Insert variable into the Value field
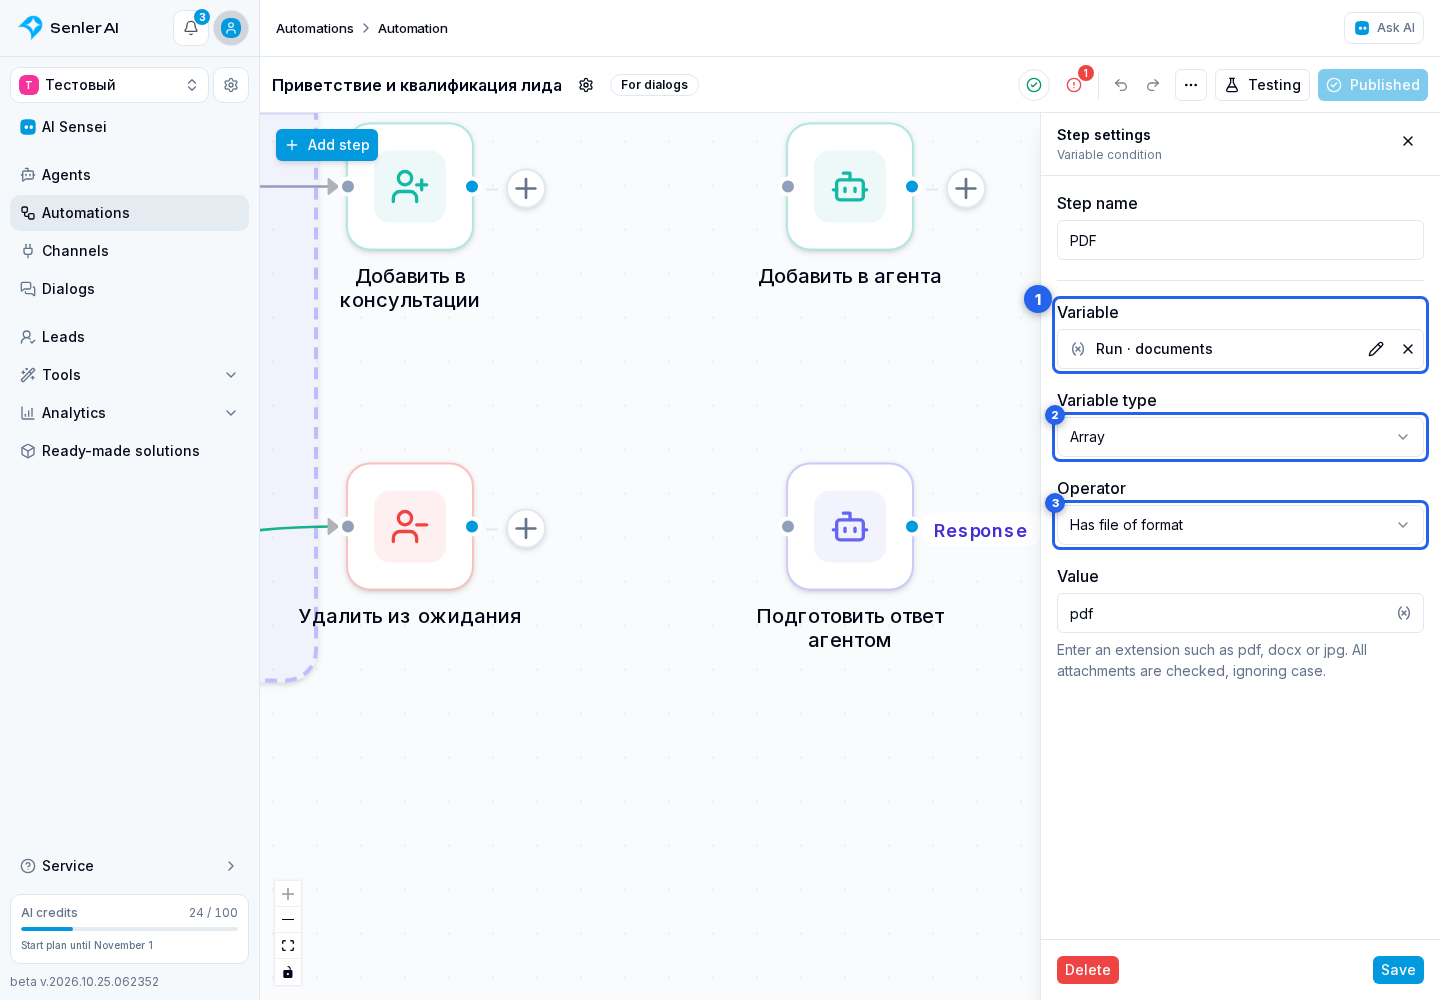 (1404, 613)
